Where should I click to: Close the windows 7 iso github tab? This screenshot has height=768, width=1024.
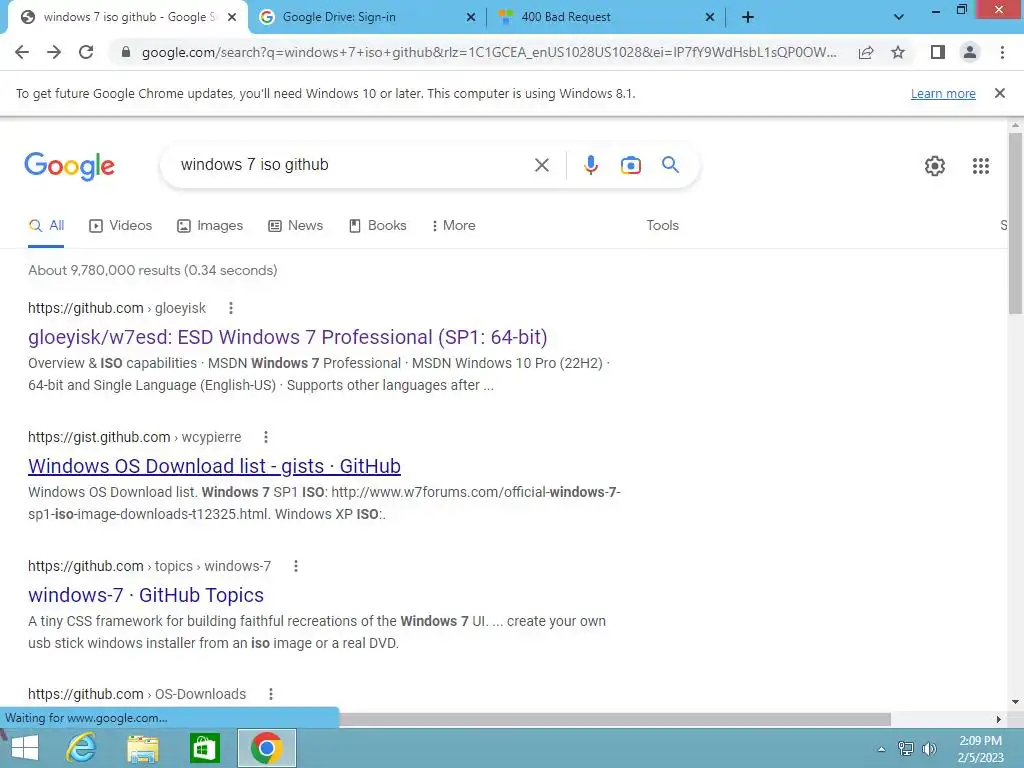232,18
